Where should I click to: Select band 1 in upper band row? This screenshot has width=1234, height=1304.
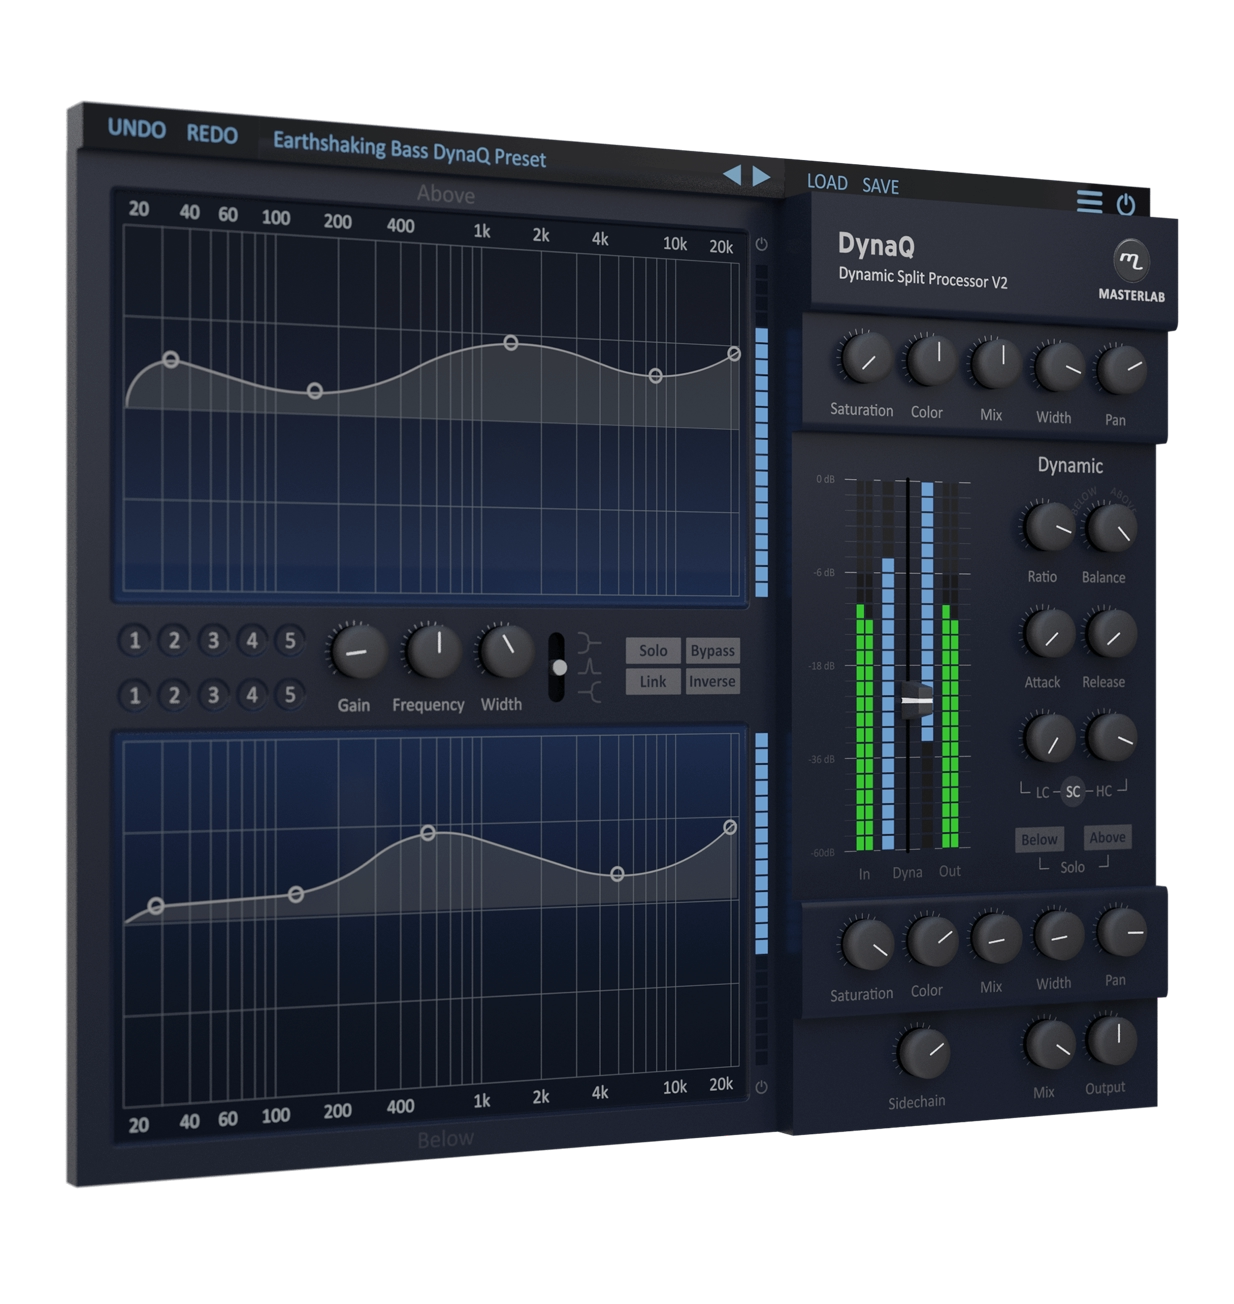135,640
